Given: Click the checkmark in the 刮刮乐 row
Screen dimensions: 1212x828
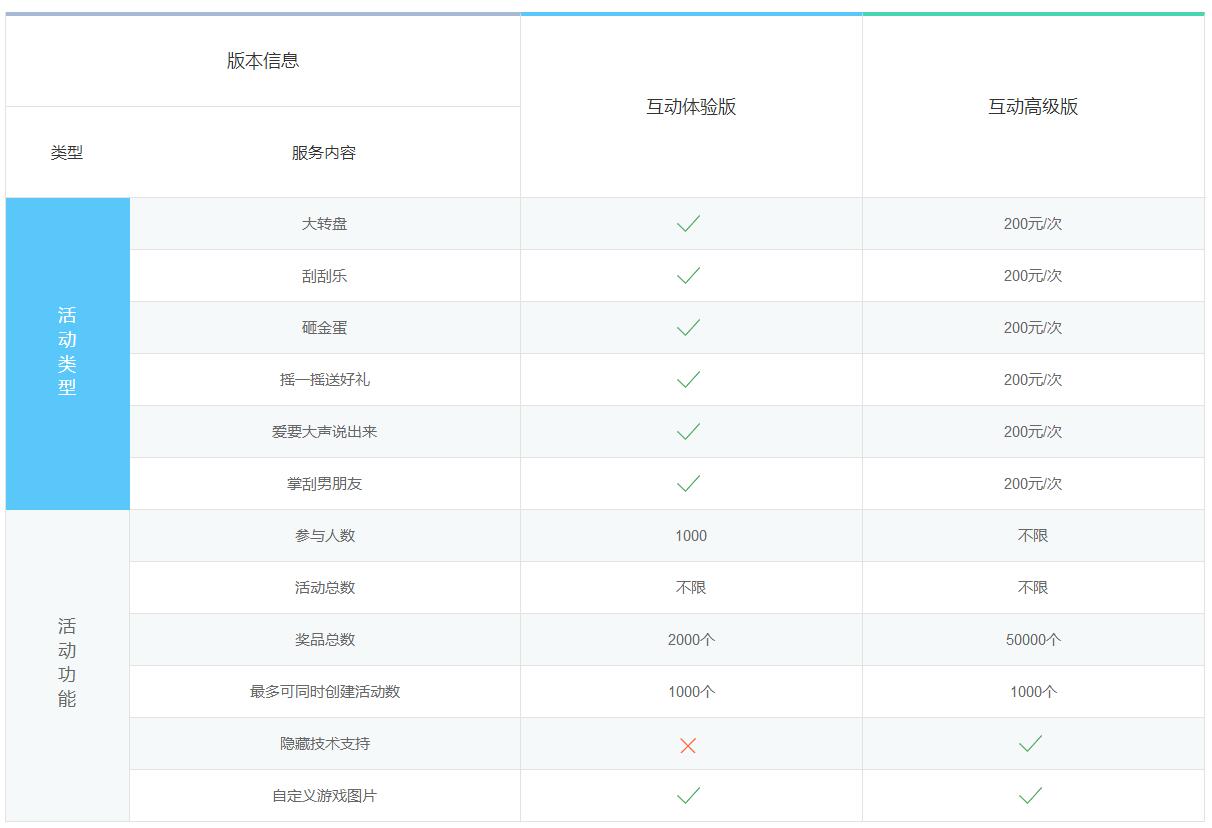Looking at the screenshot, I should click(688, 276).
